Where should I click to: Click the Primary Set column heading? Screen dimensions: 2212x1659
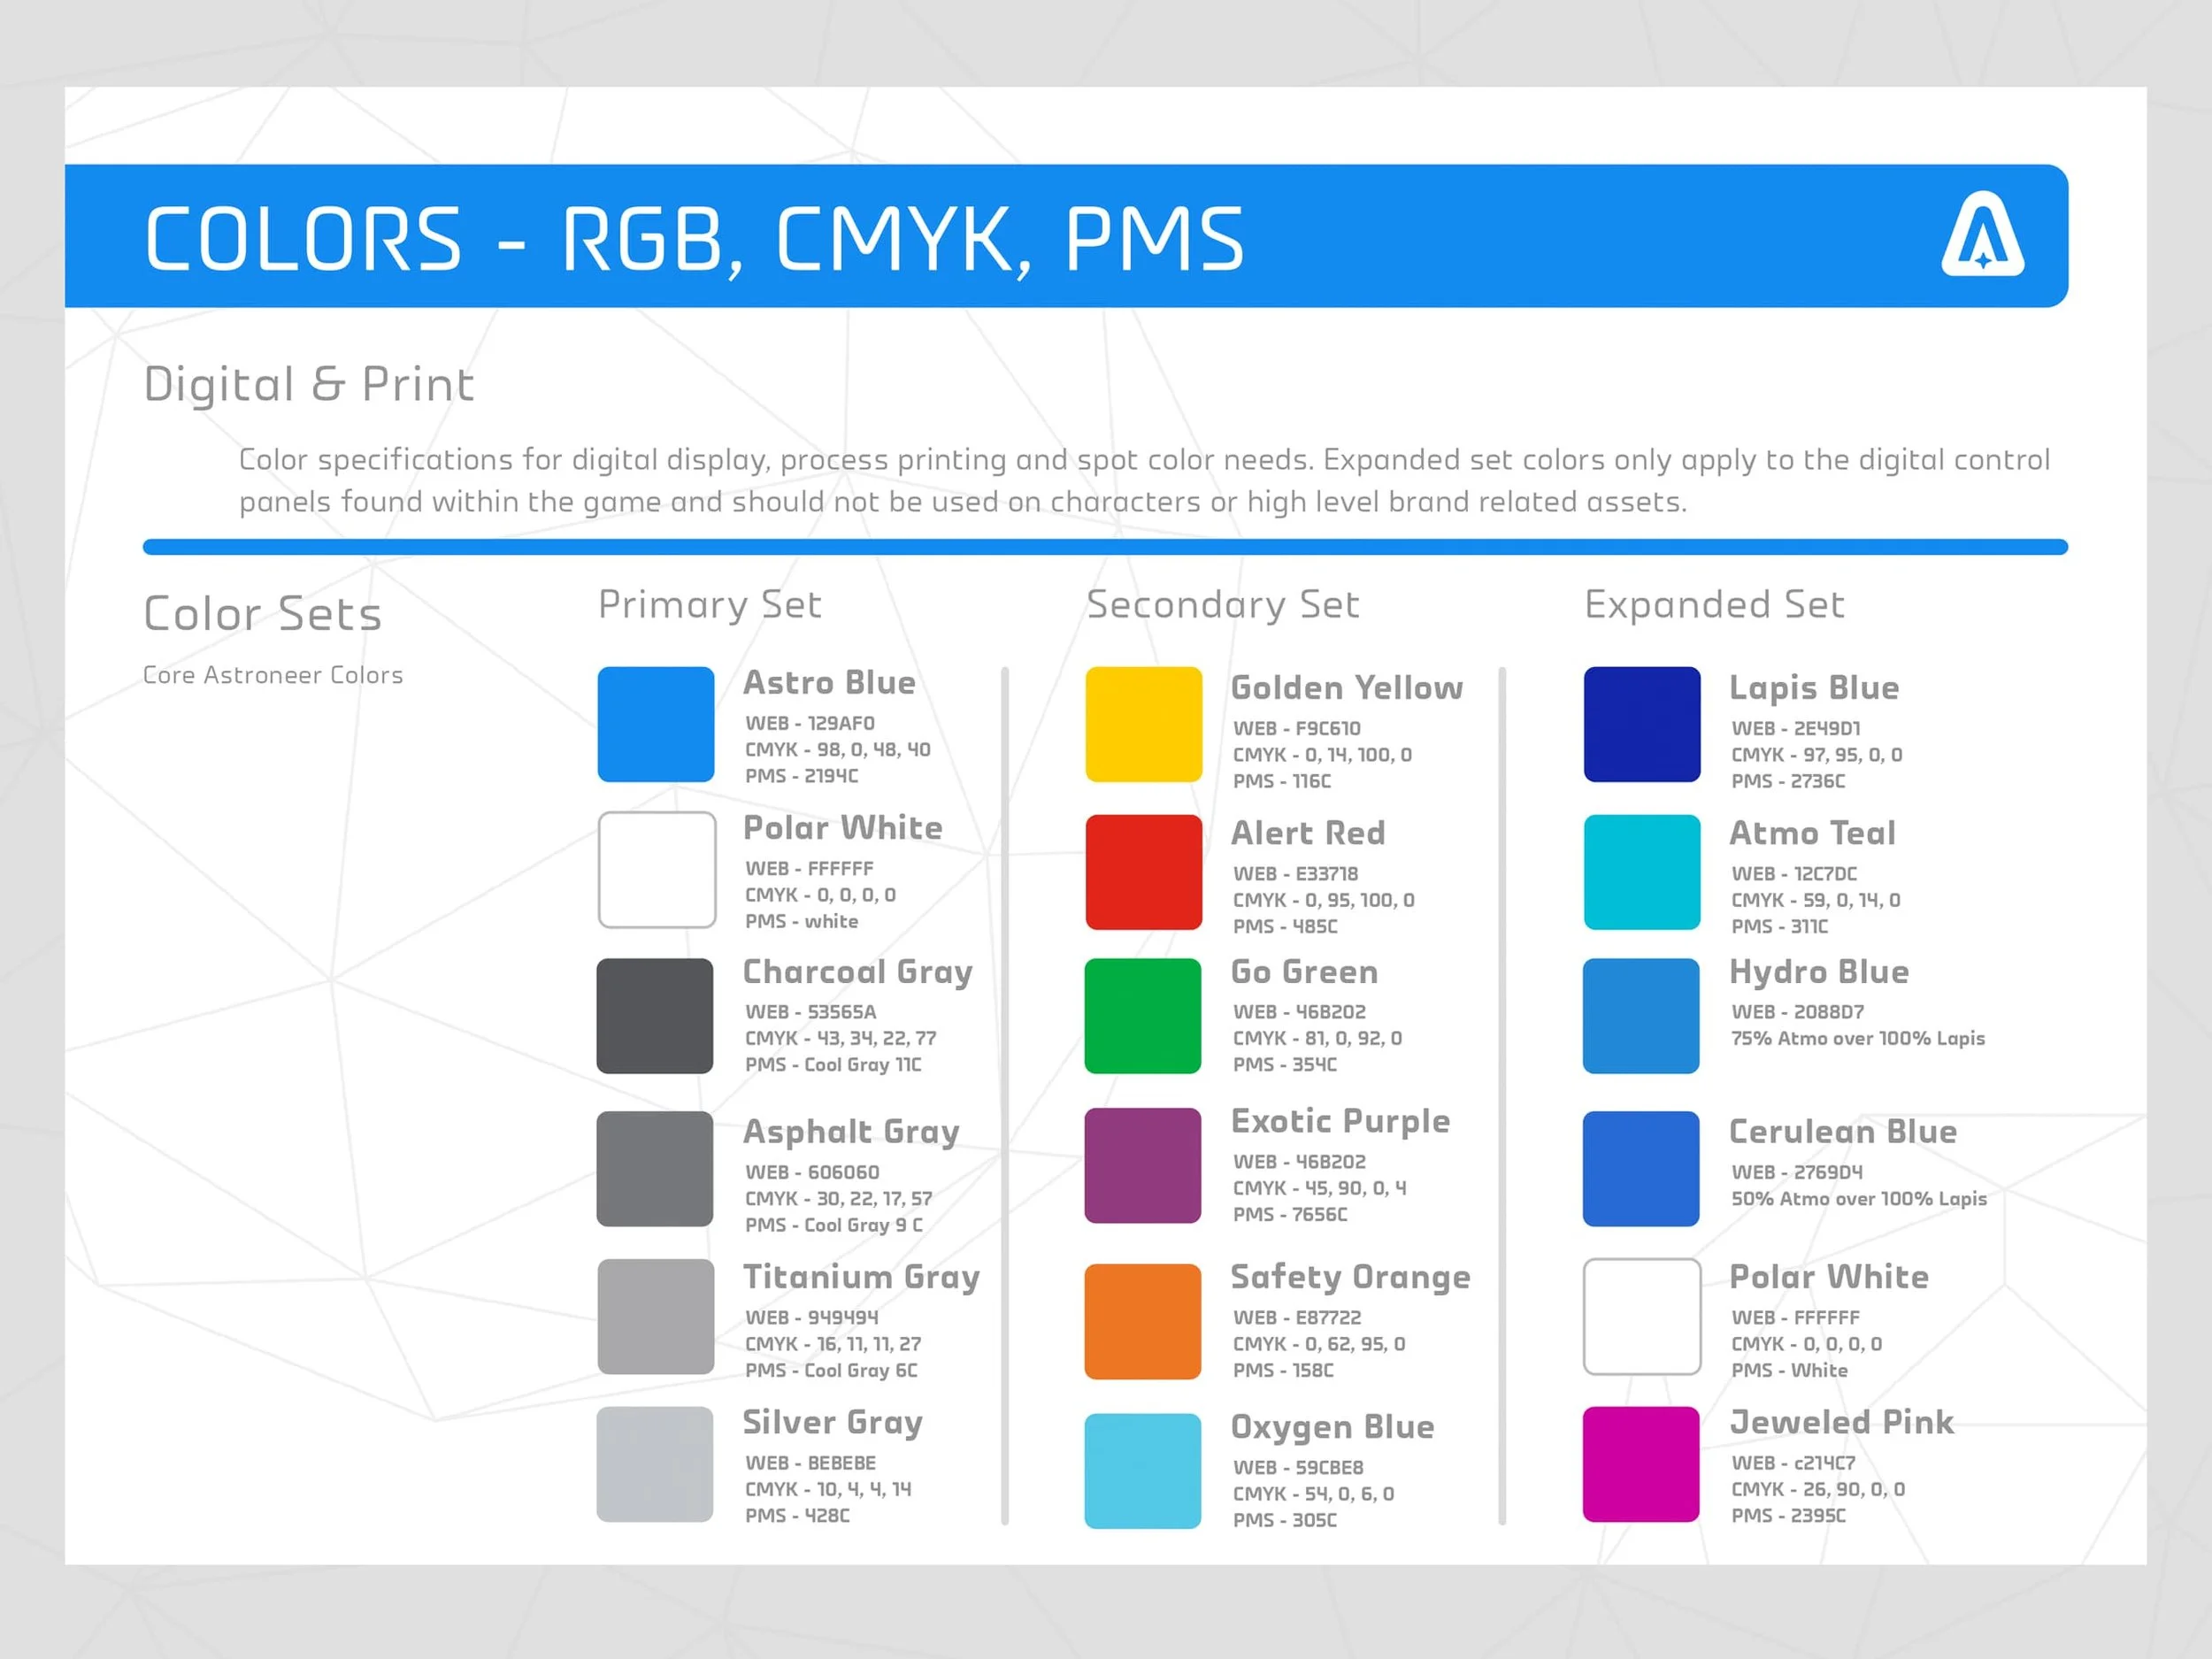click(x=709, y=604)
